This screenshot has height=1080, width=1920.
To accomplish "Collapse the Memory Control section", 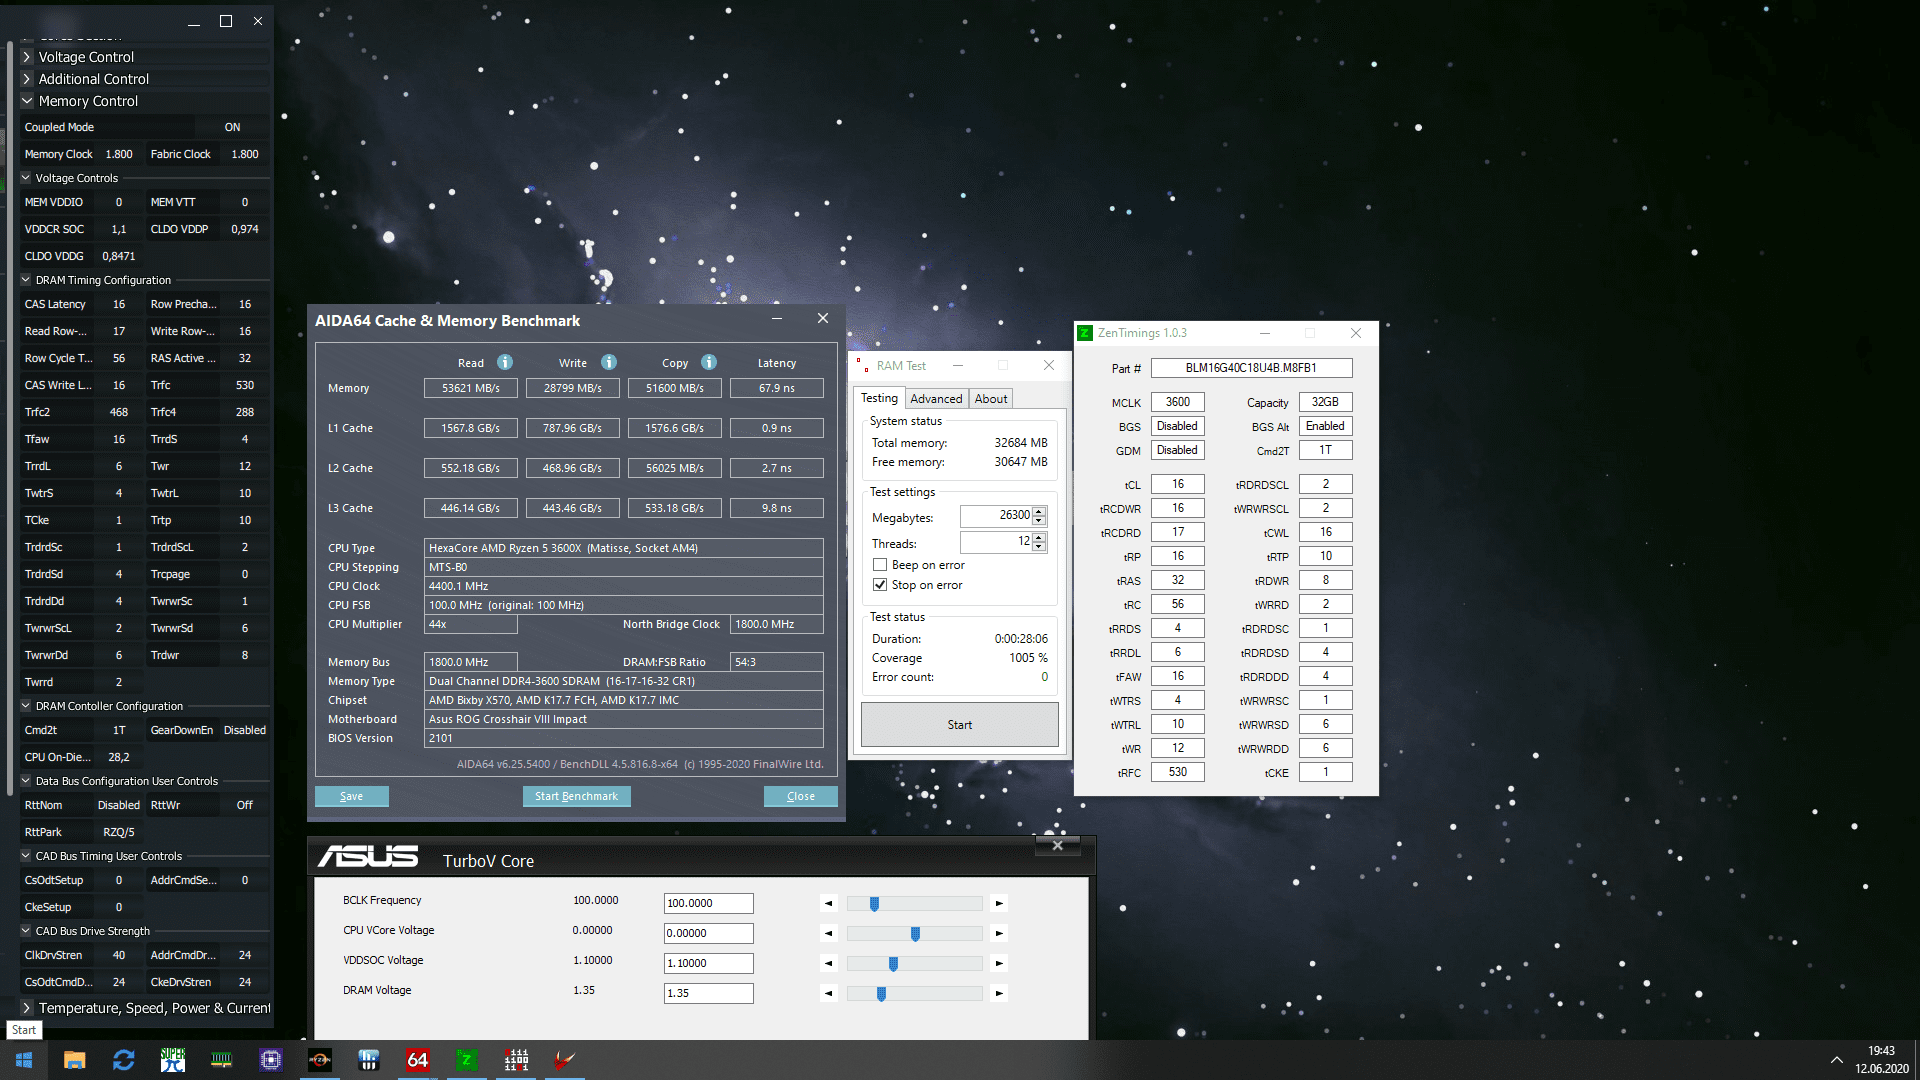I will [27, 101].
